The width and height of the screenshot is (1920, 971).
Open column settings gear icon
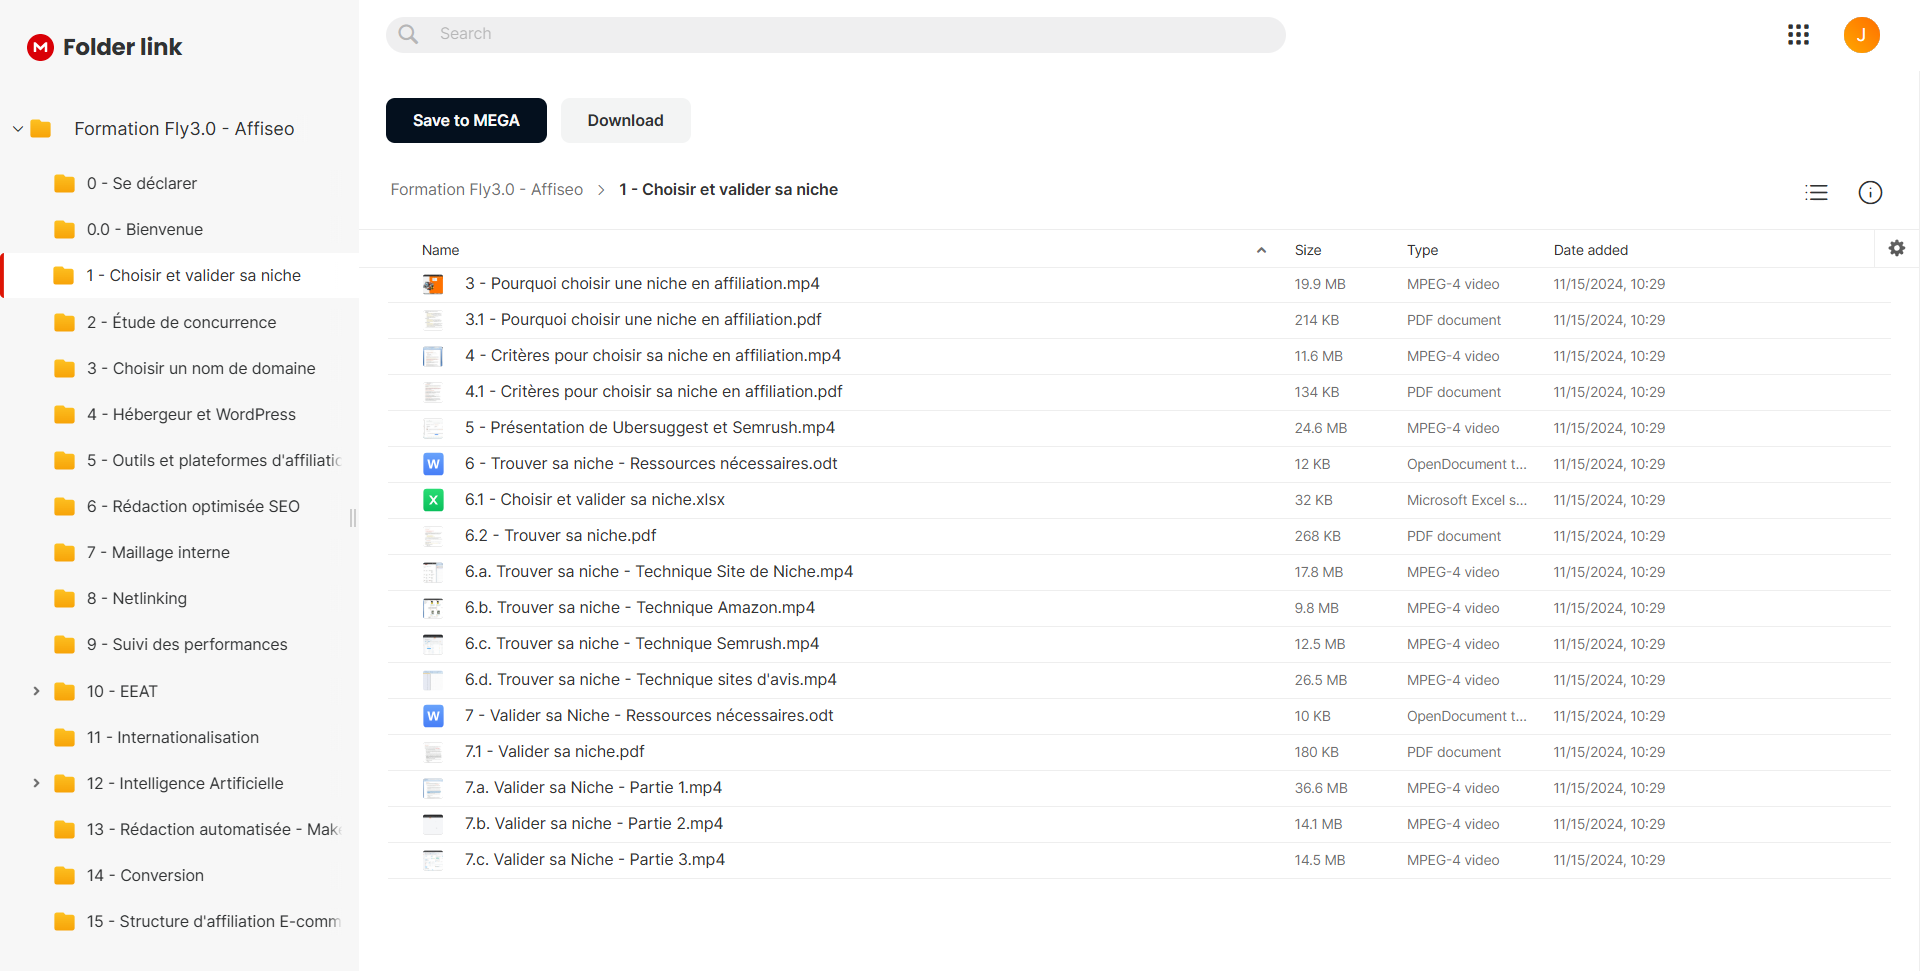[1896, 248]
